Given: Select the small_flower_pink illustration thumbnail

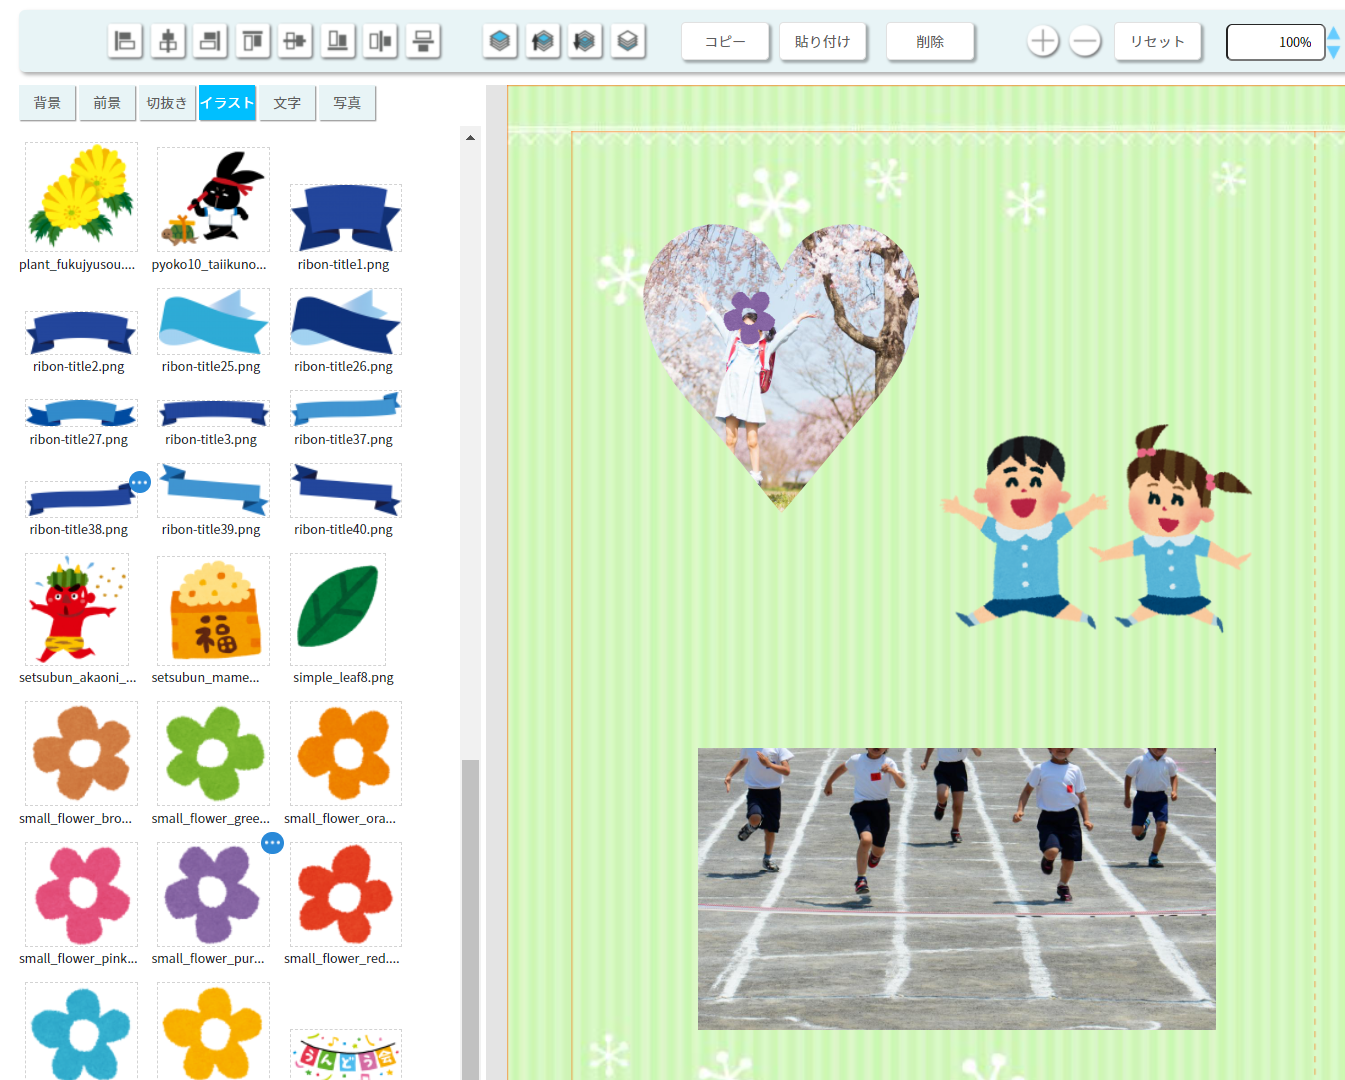Looking at the screenshot, I should 81,895.
